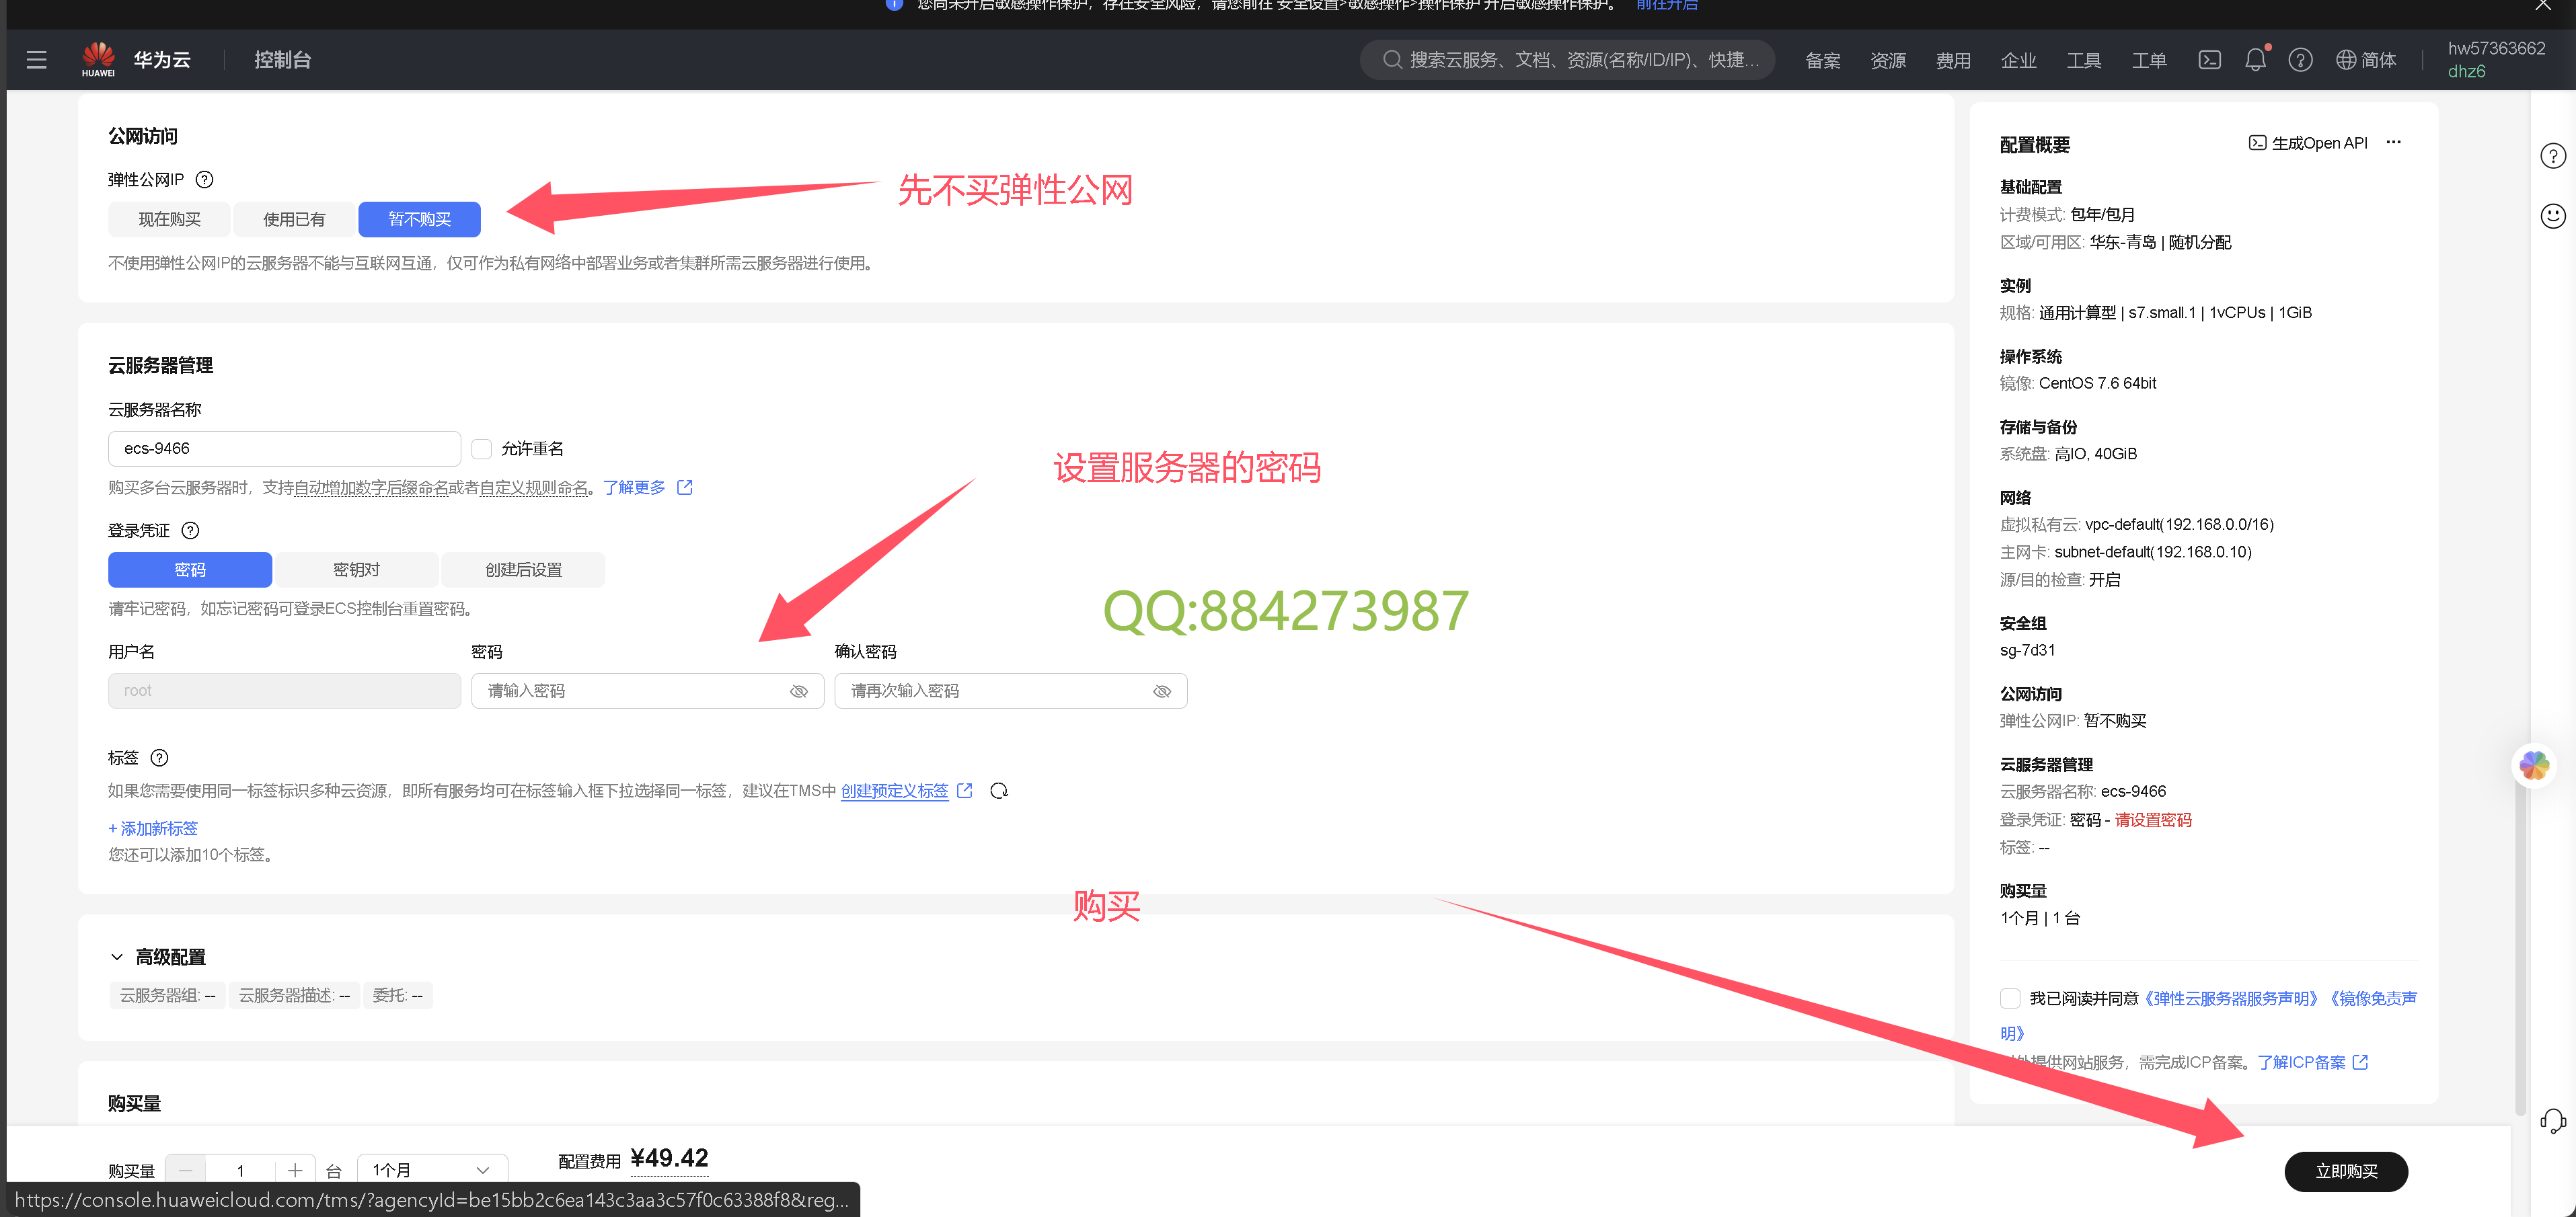Select 创建后设置 login credential option
Image resolution: width=2576 pixels, height=1217 pixels.
[x=523, y=569]
